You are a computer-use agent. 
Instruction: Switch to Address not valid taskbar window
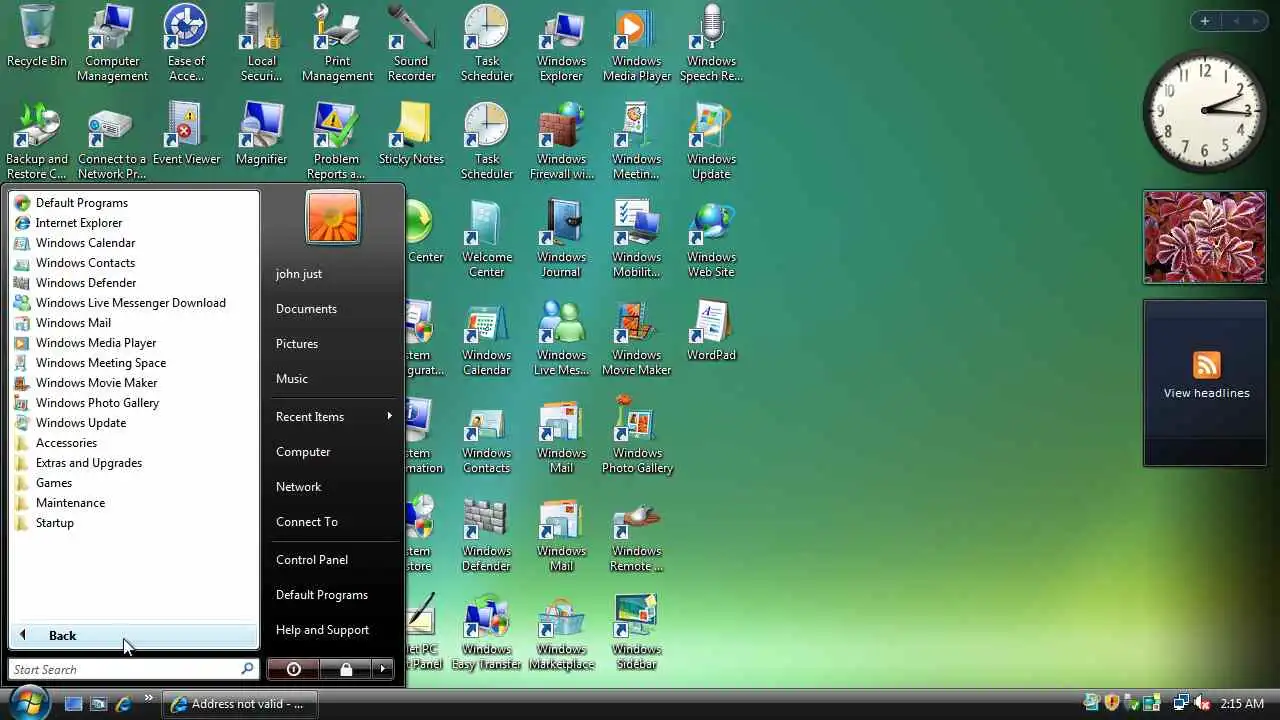coord(239,704)
